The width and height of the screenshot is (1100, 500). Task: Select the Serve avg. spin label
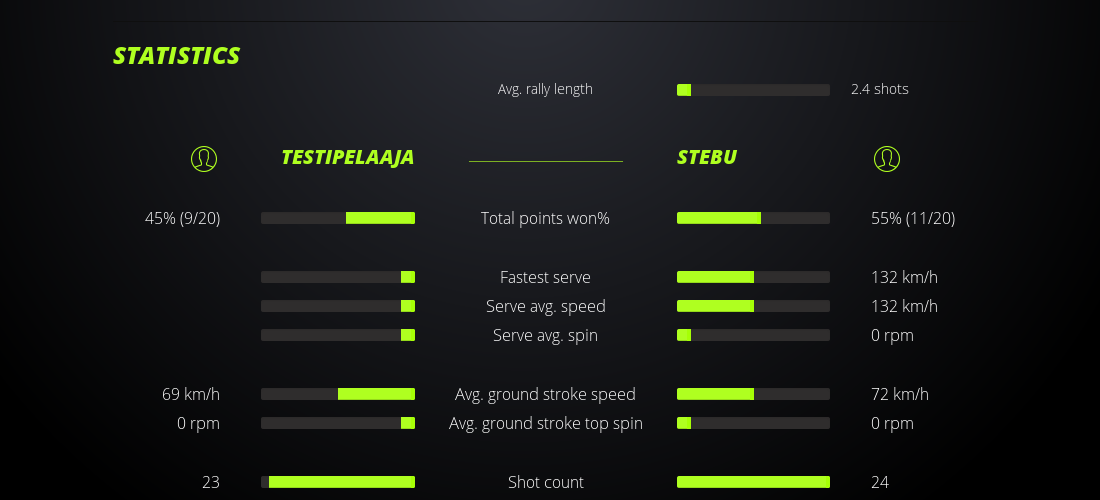point(545,335)
